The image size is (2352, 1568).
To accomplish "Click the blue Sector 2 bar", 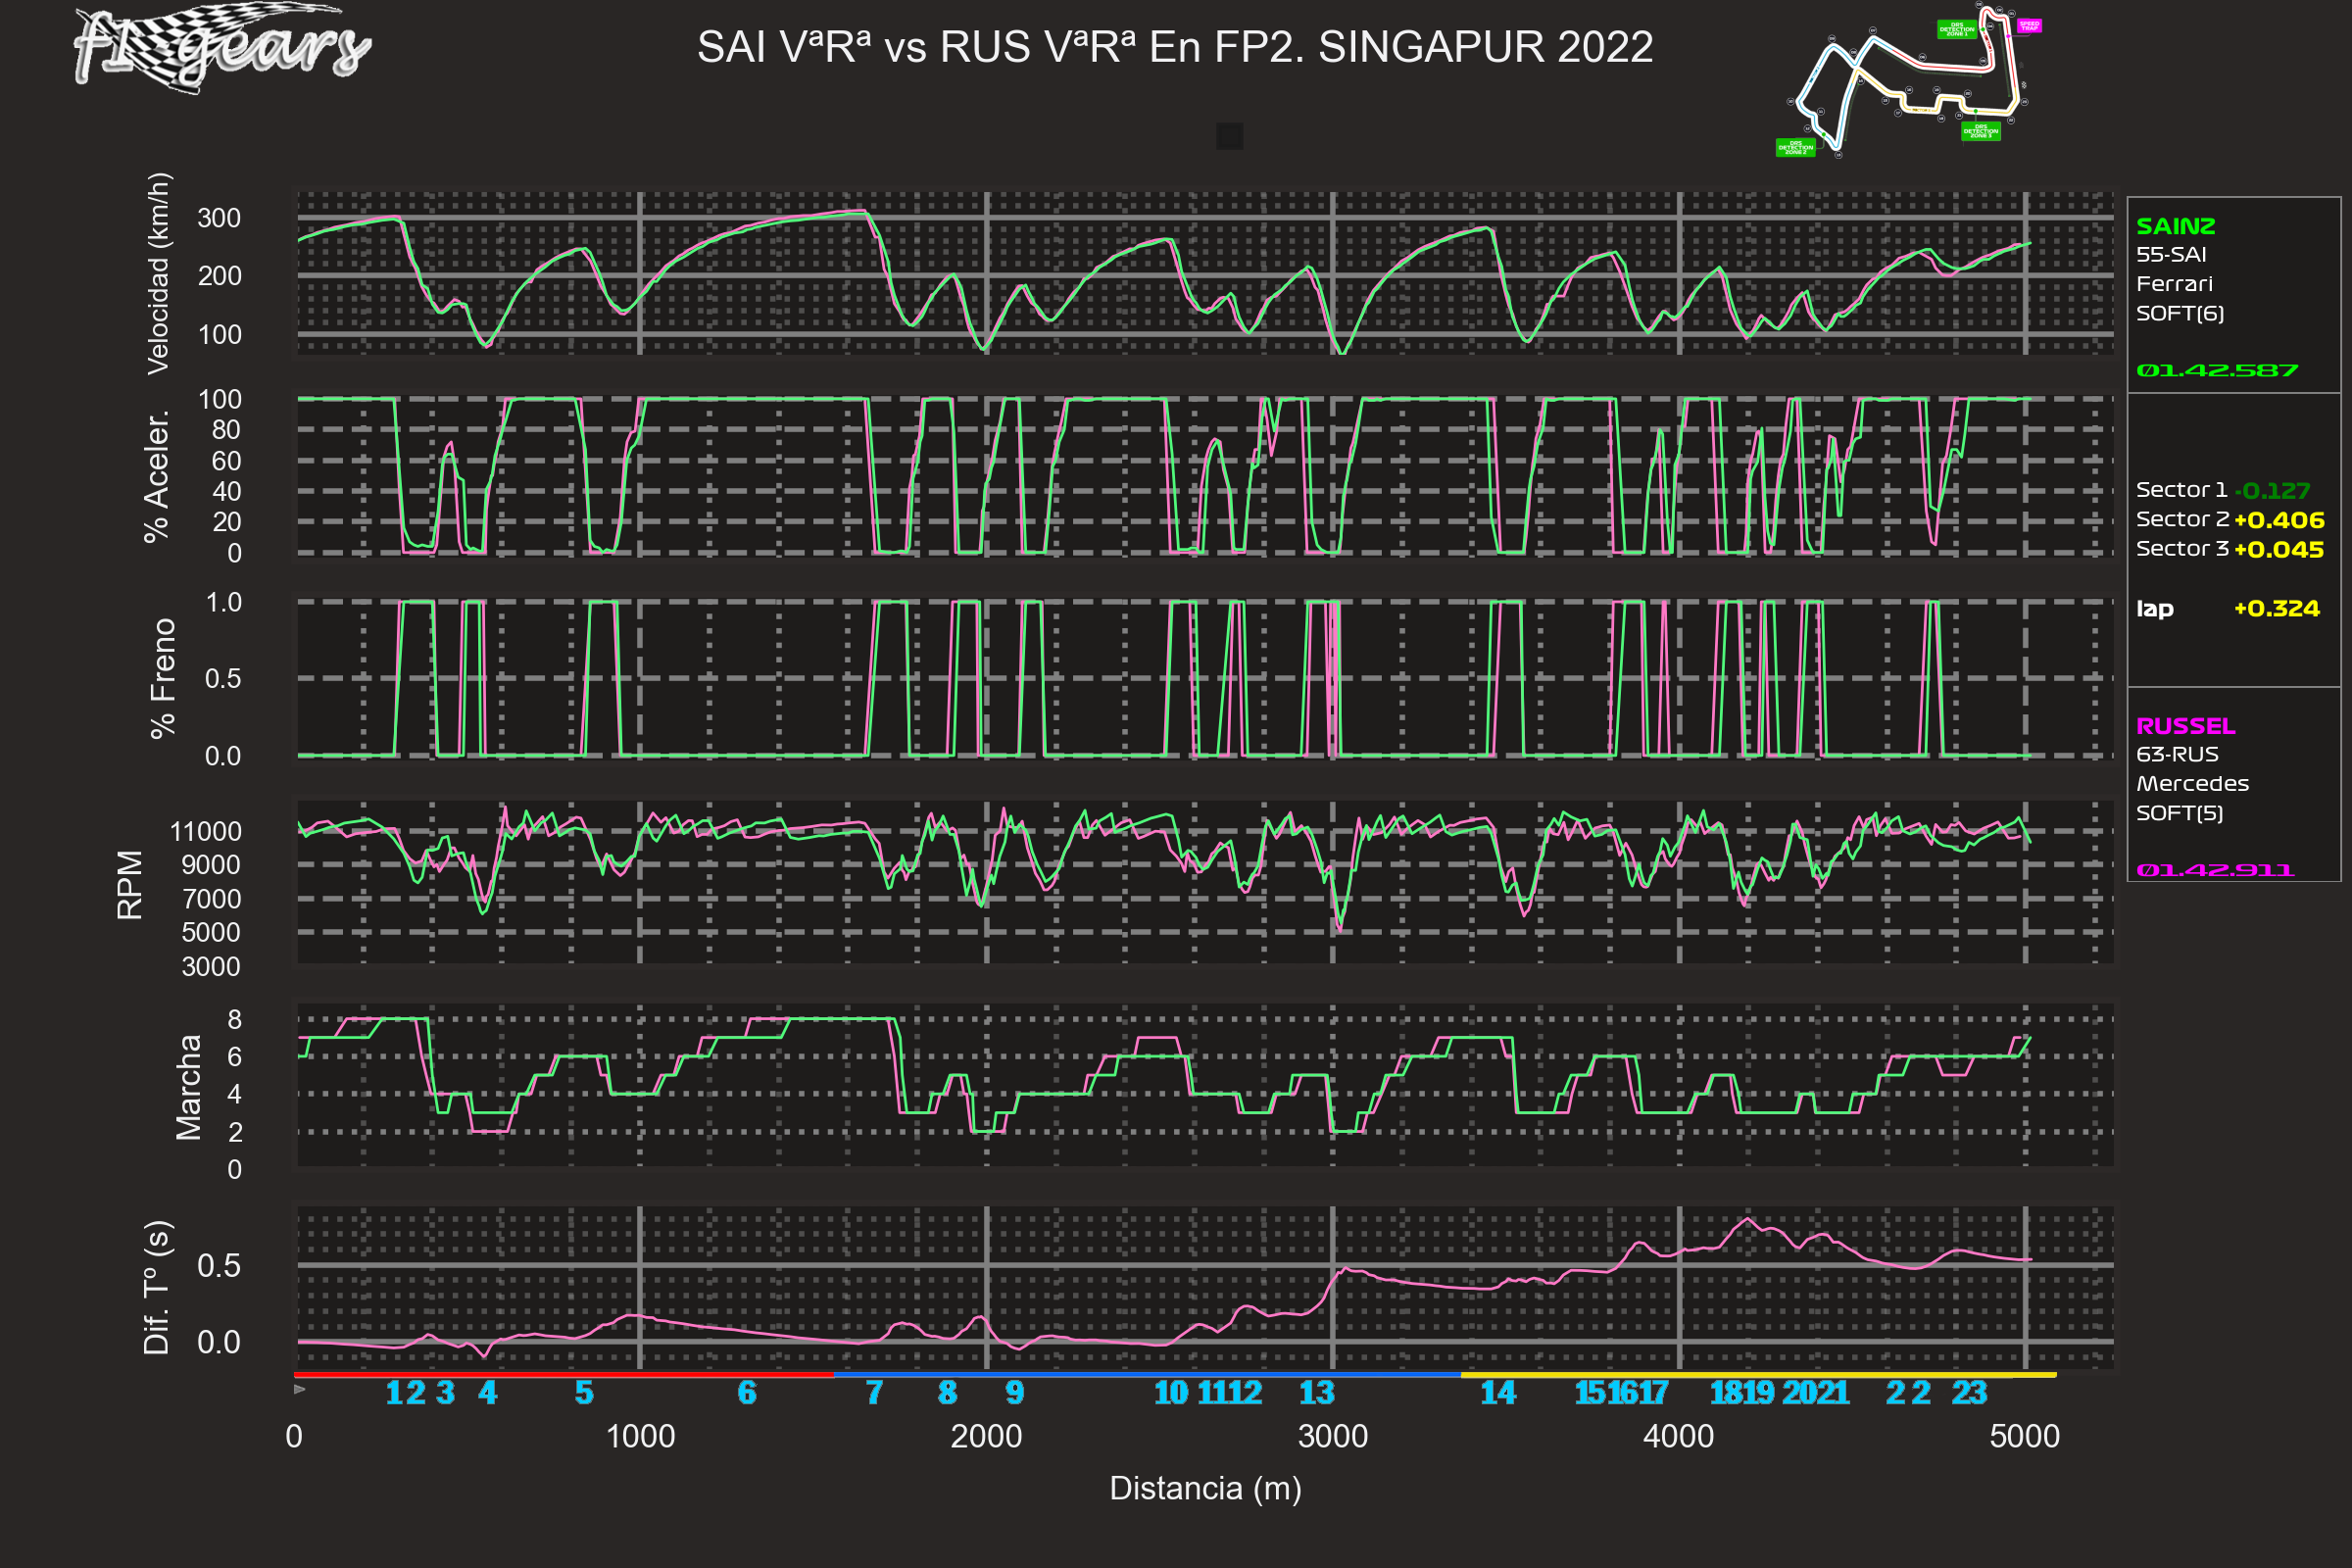I will click(1146, 1375).
